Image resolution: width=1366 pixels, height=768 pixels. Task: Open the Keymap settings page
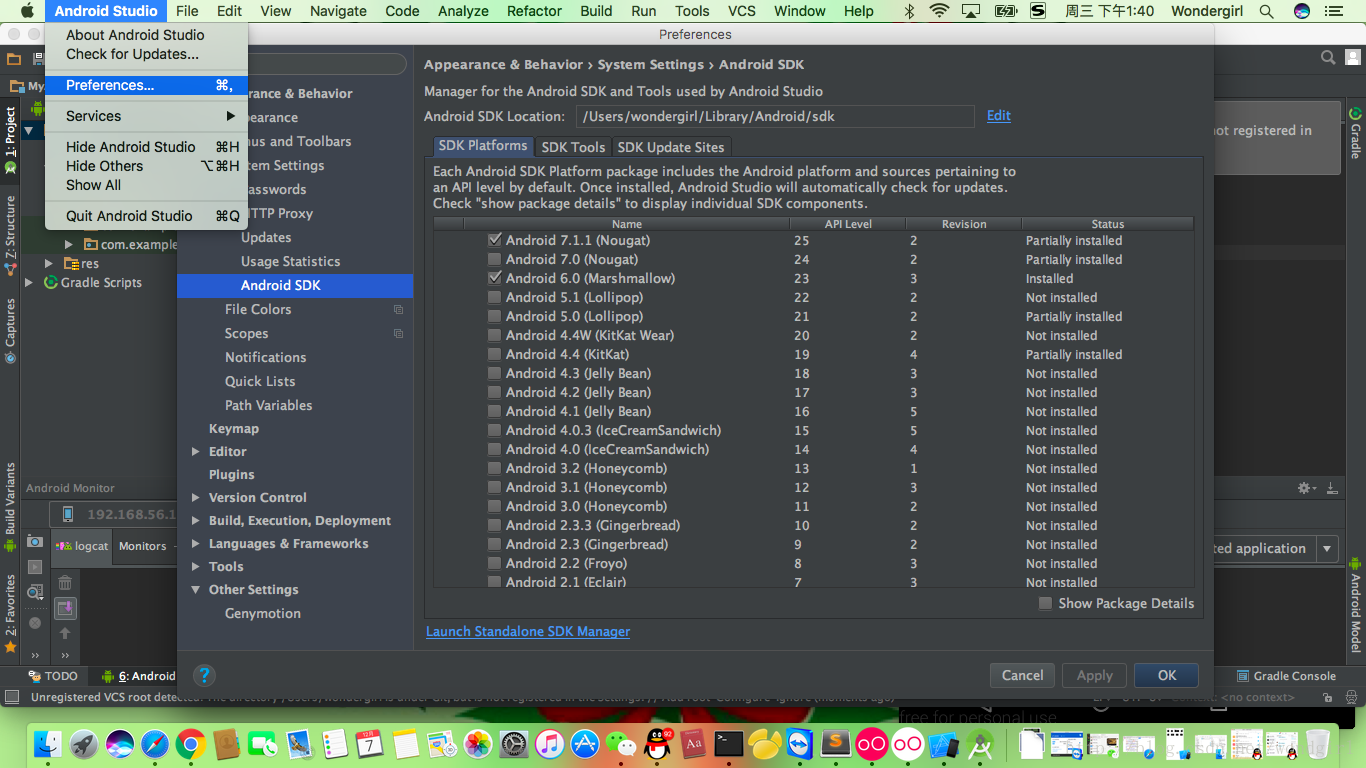[233, 429]
